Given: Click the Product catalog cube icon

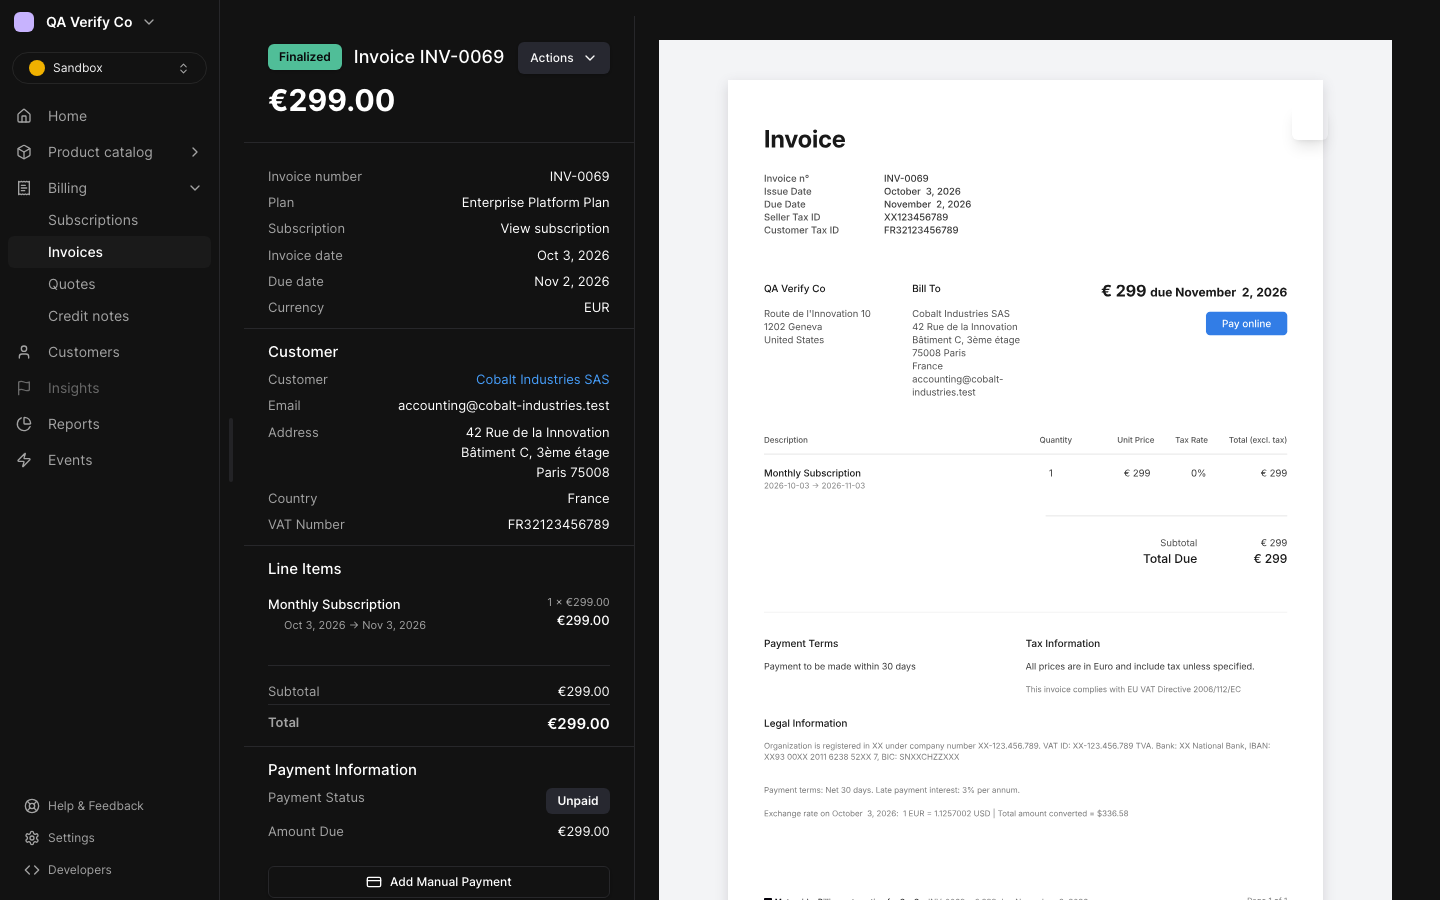Looking at the screenshot, I should tap(24, 152).
